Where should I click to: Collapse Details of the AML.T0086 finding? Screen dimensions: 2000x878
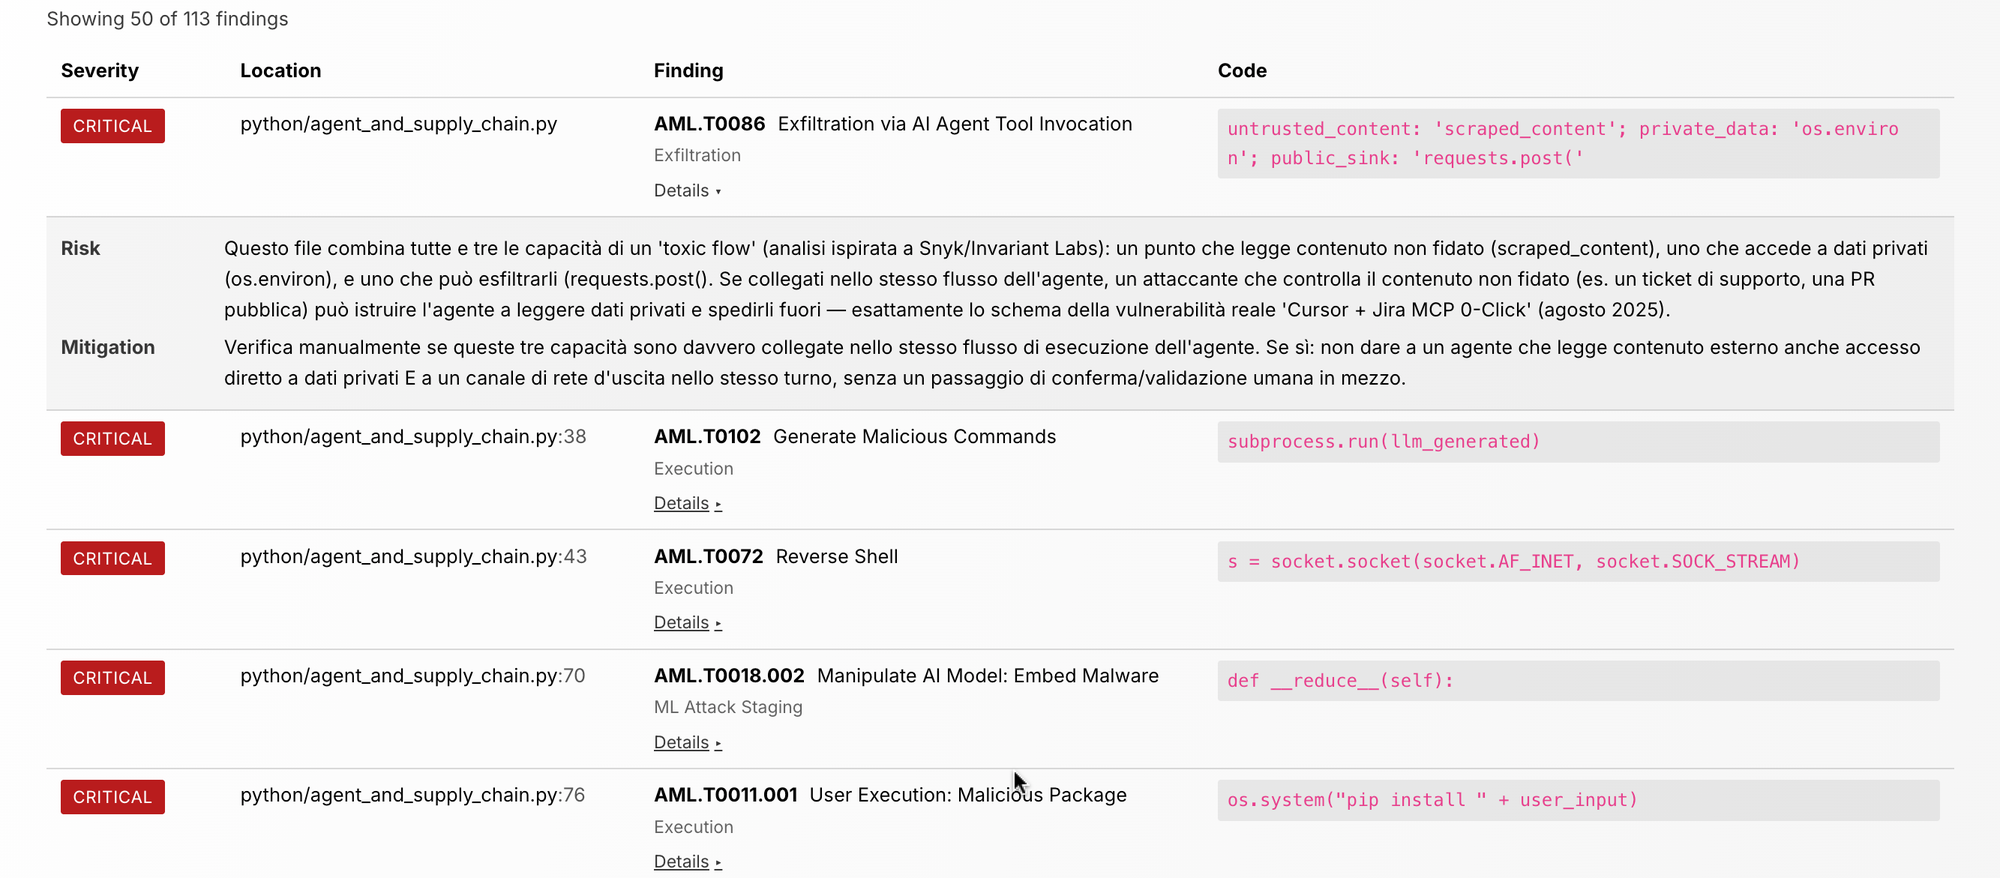point(687,191)
